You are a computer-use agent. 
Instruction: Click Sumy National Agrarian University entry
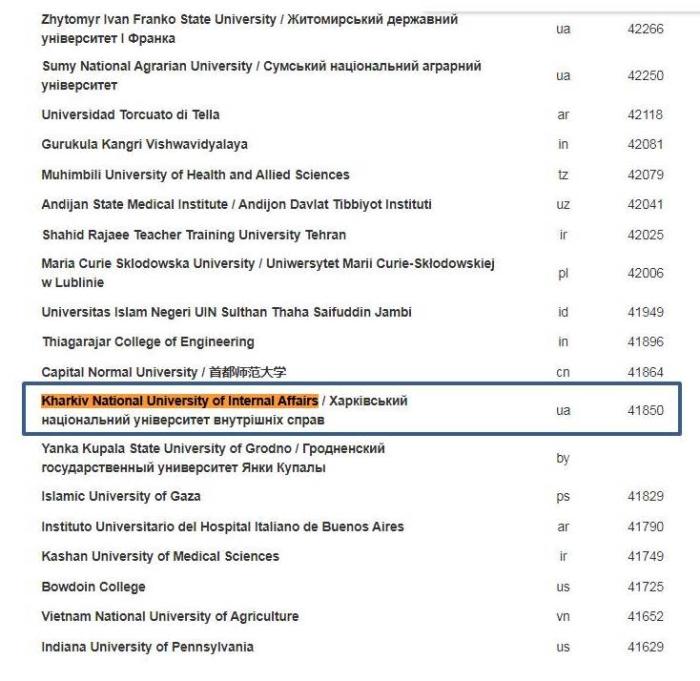click(147, 66)
